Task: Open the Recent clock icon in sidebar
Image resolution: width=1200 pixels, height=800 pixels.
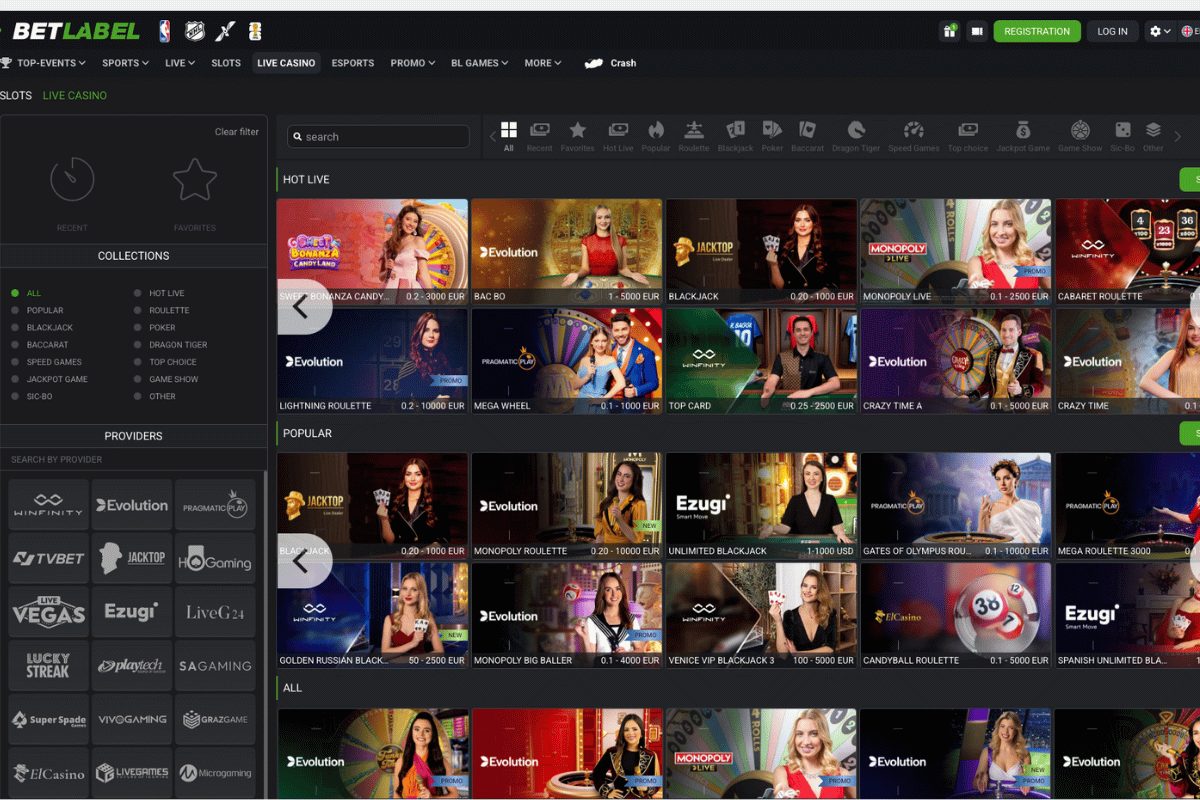Action: 72,180
